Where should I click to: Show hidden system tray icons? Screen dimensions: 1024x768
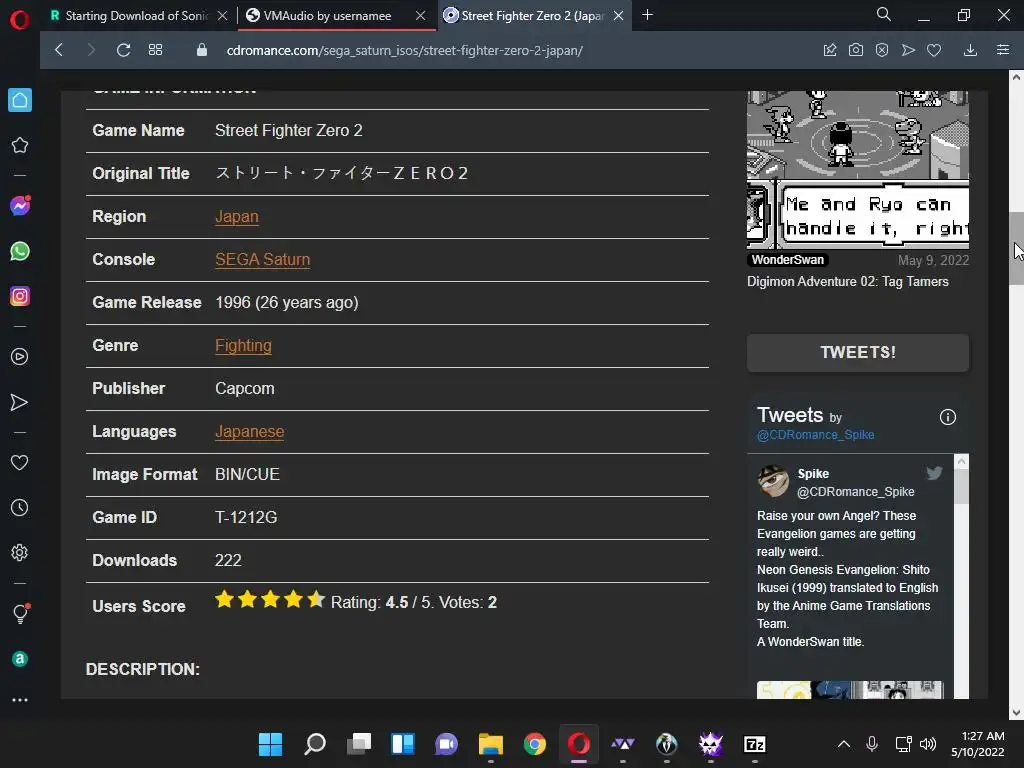pos(844,744)
